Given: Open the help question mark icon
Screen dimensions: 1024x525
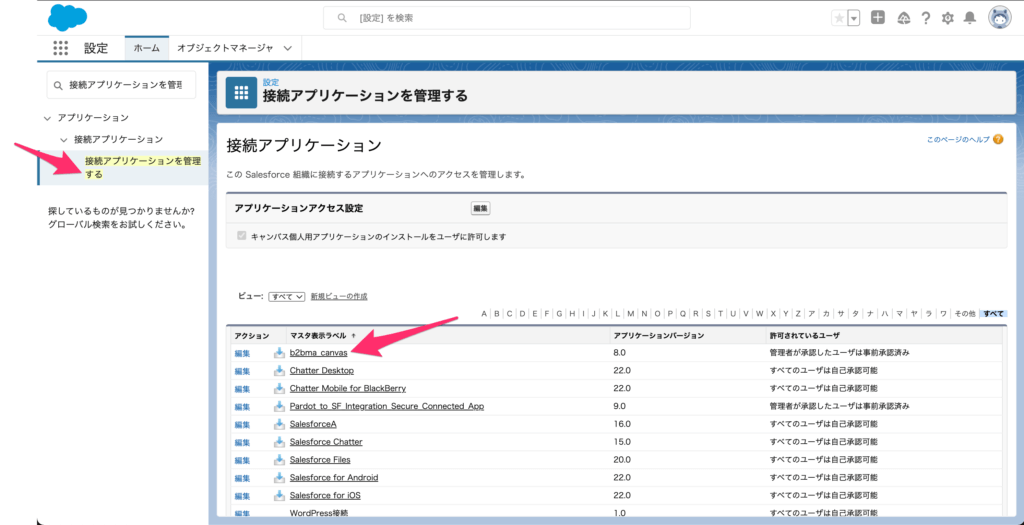Looking at the screenshot, I should [x=926, y=18].
